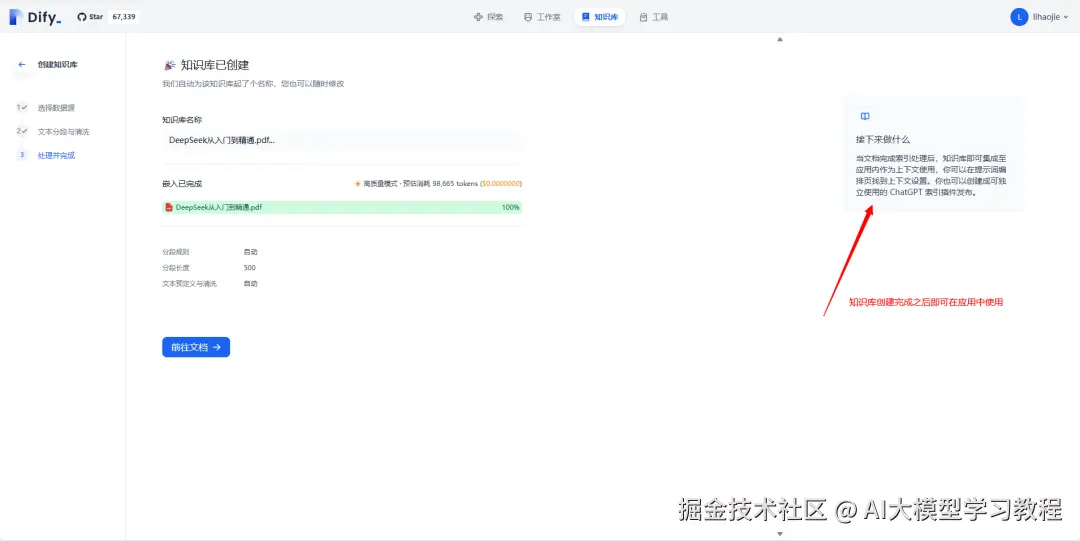Click the Dify logo
Image resolution: width=1080 pixels, height=541 pixels.
35,17
